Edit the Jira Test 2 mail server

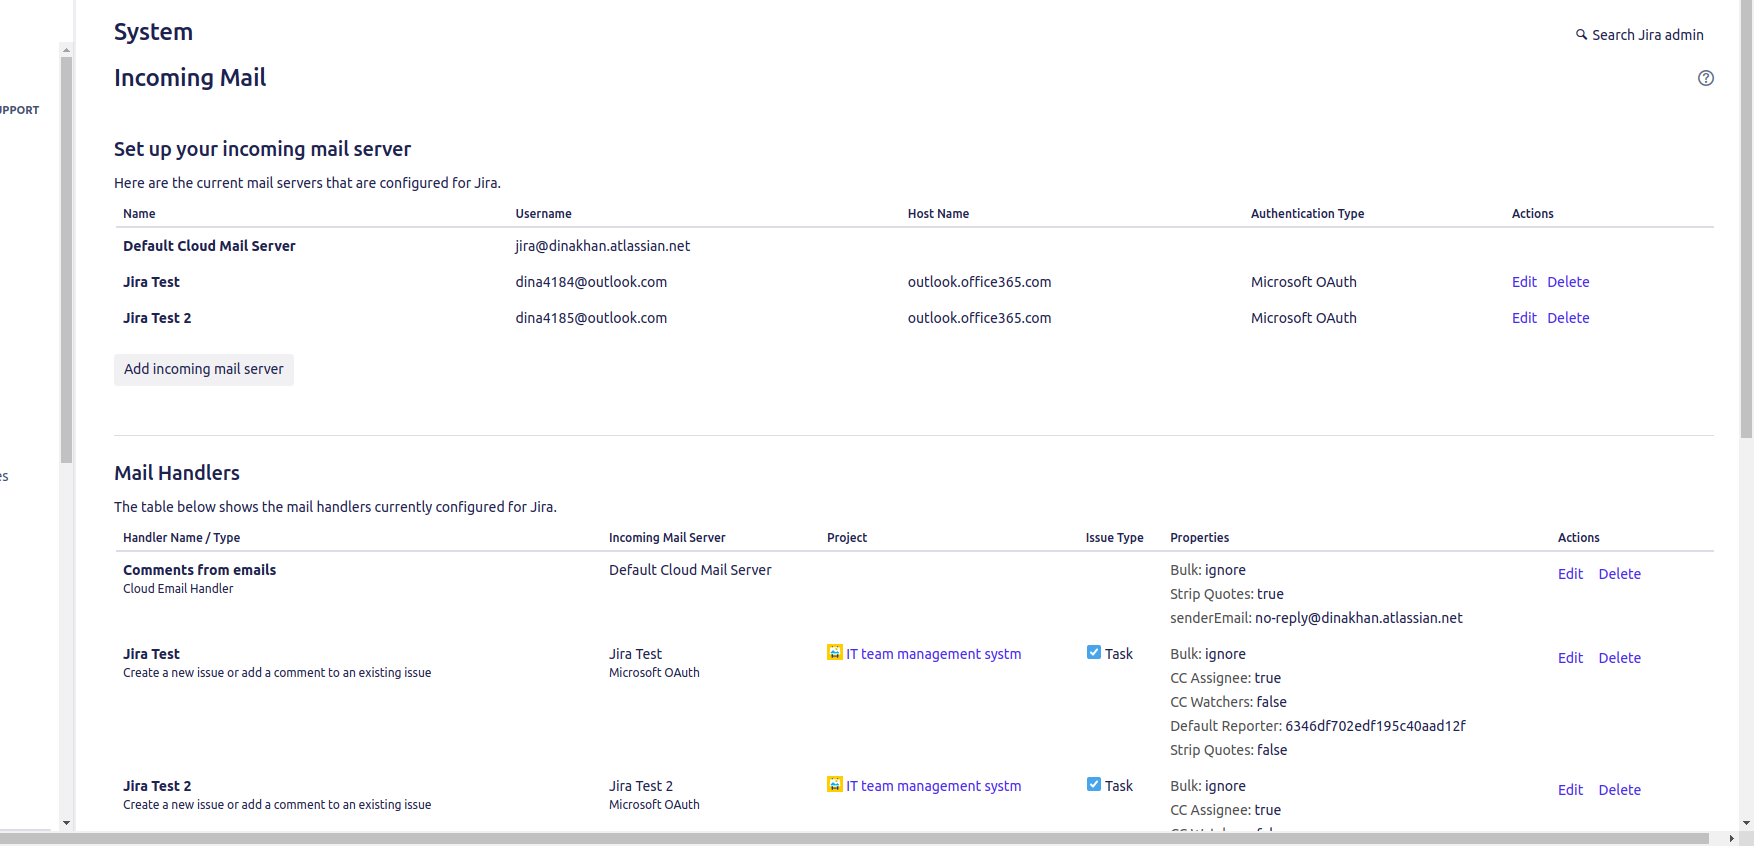(x=1524, y=318)
